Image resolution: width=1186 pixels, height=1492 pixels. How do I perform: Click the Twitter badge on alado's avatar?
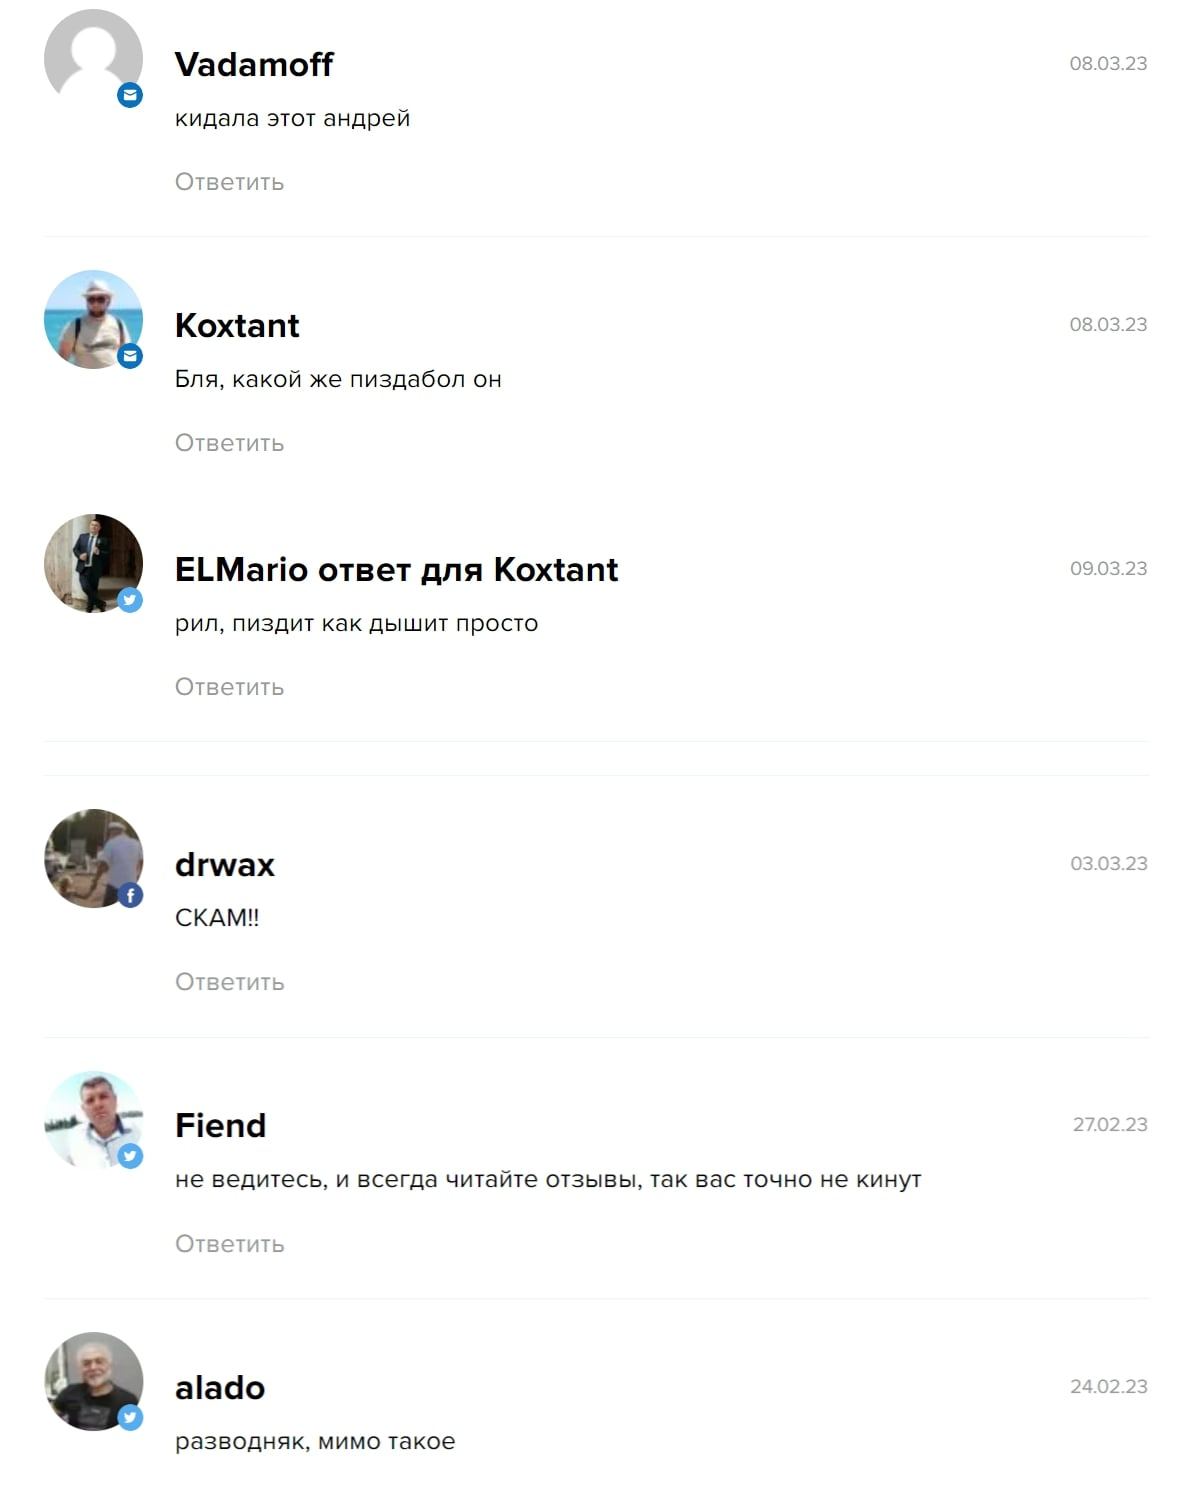pos(130,1417)
